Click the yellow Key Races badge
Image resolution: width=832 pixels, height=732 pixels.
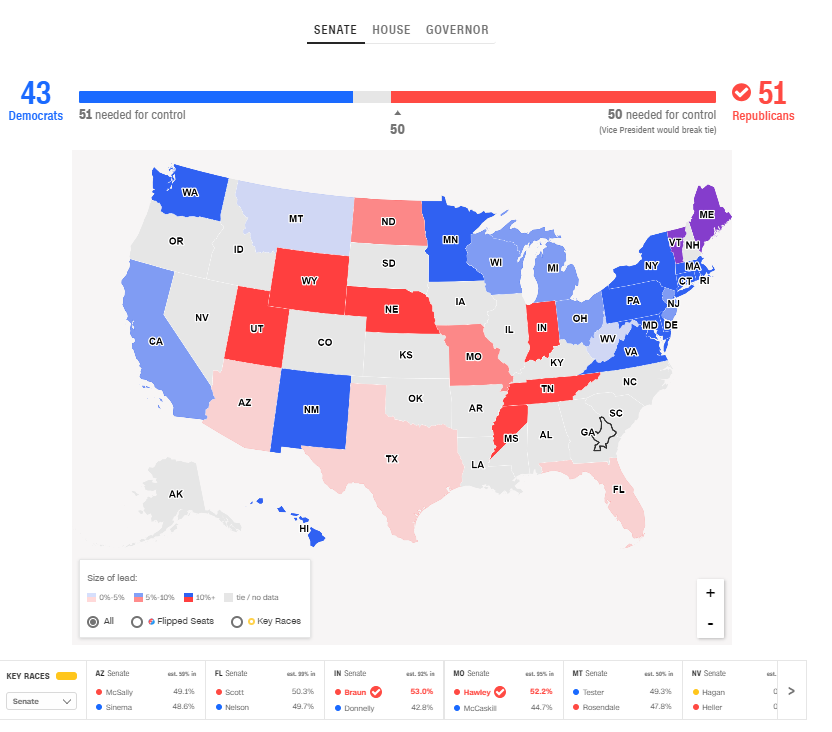pos(67,675)
